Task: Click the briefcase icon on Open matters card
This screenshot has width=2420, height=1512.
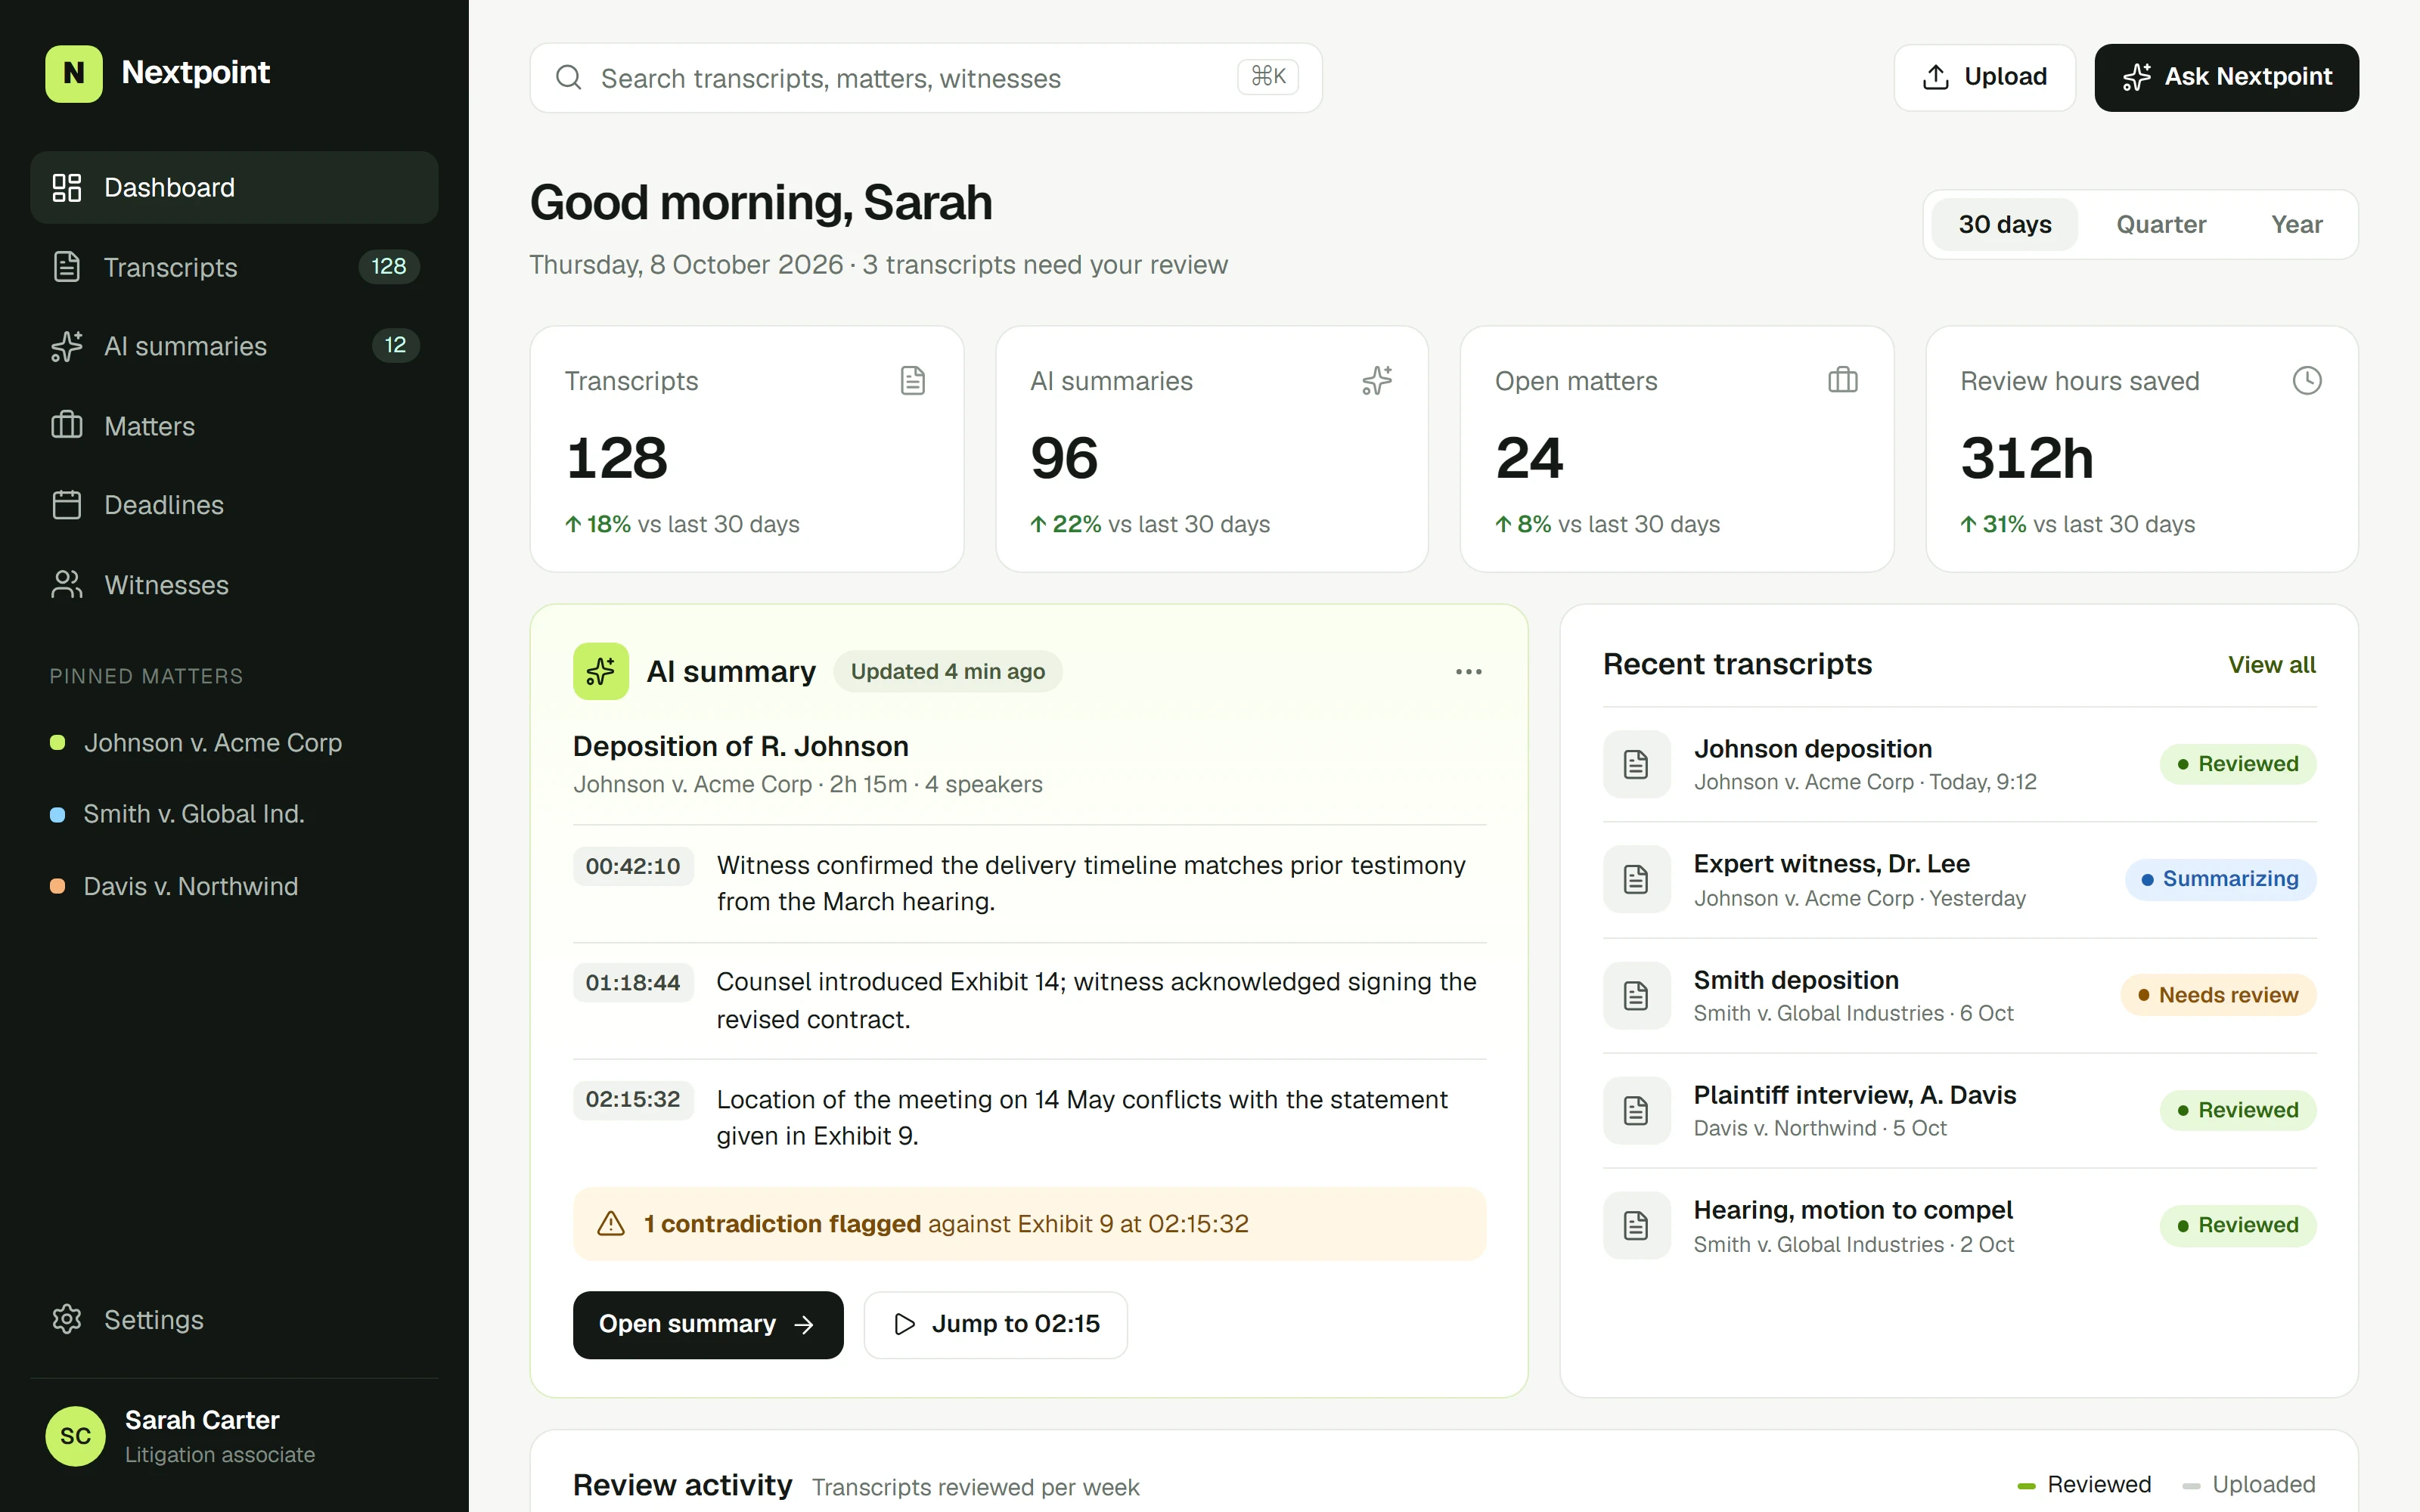Action: tap(1842, 381)
